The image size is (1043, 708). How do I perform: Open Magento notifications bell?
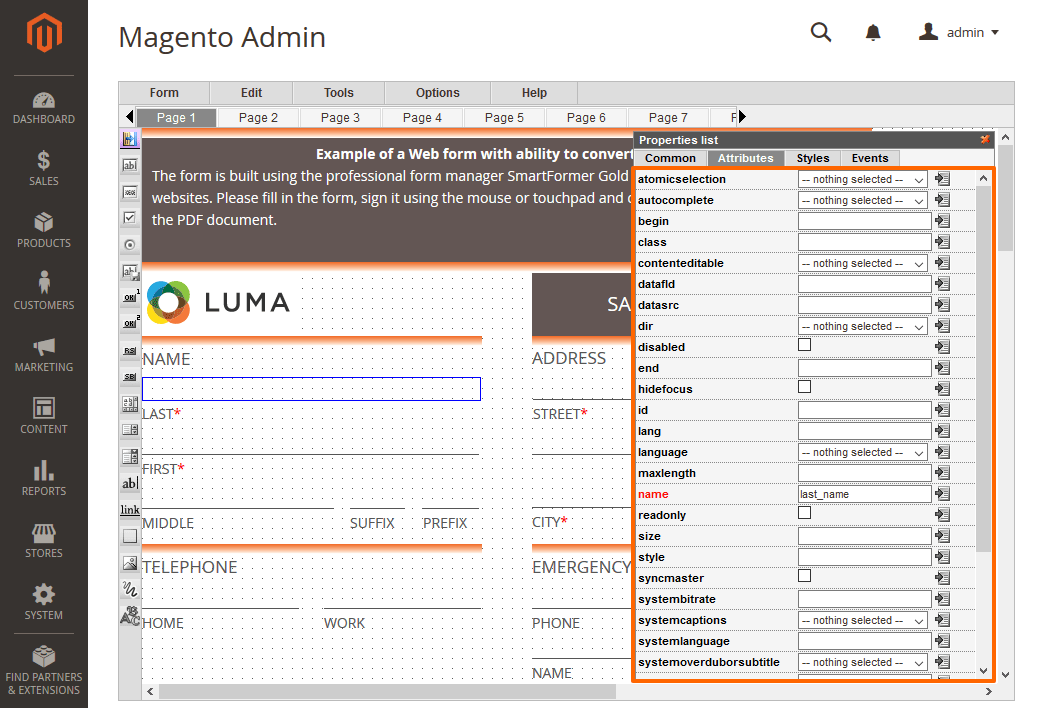[872, 32]
